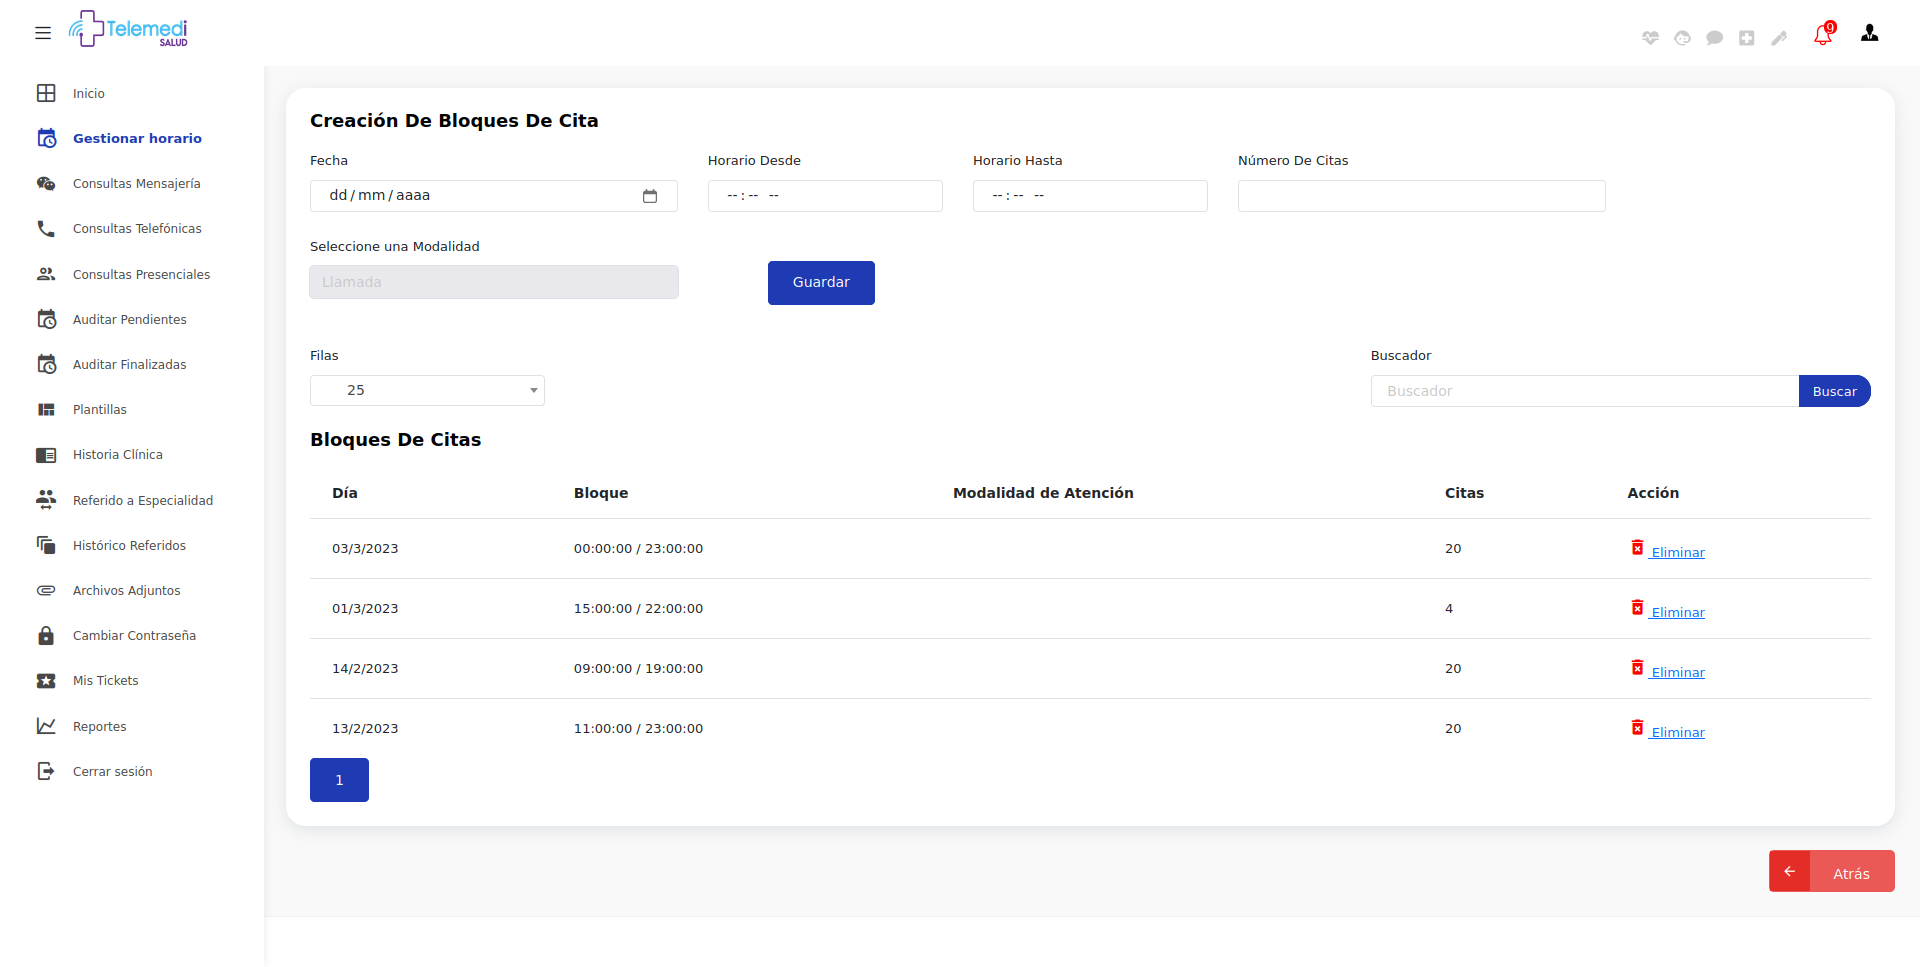This screenshot has width=1920, height=967.
Task: Open the date picker calendar in Fecha field
Action: [651, 196]
